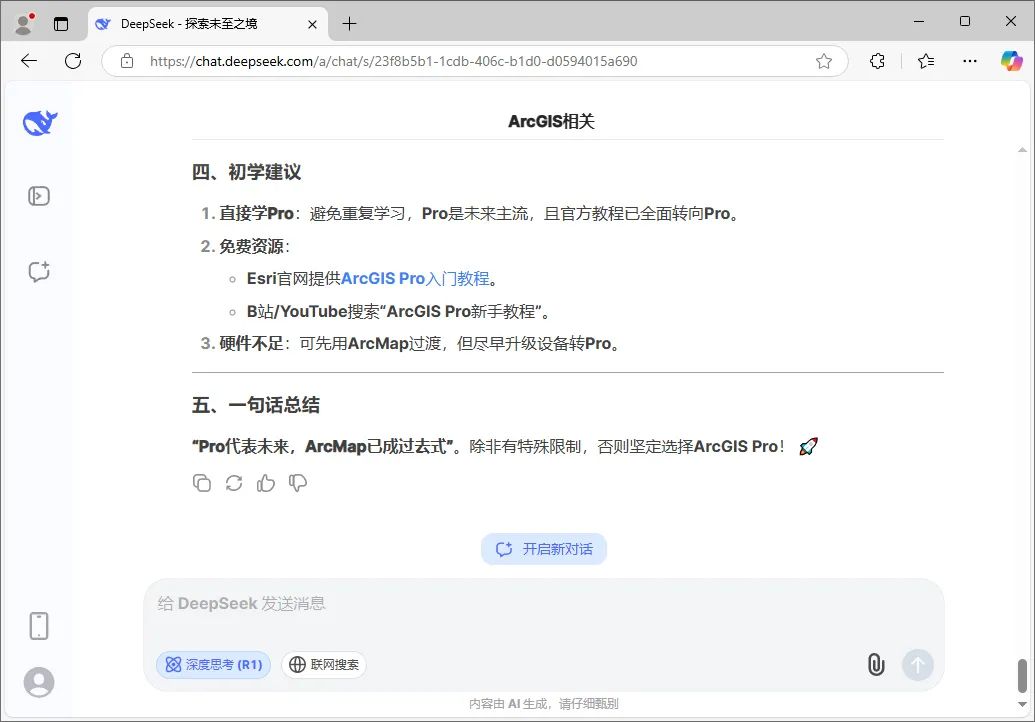Like the response with thumbs up

pos(265,483)
